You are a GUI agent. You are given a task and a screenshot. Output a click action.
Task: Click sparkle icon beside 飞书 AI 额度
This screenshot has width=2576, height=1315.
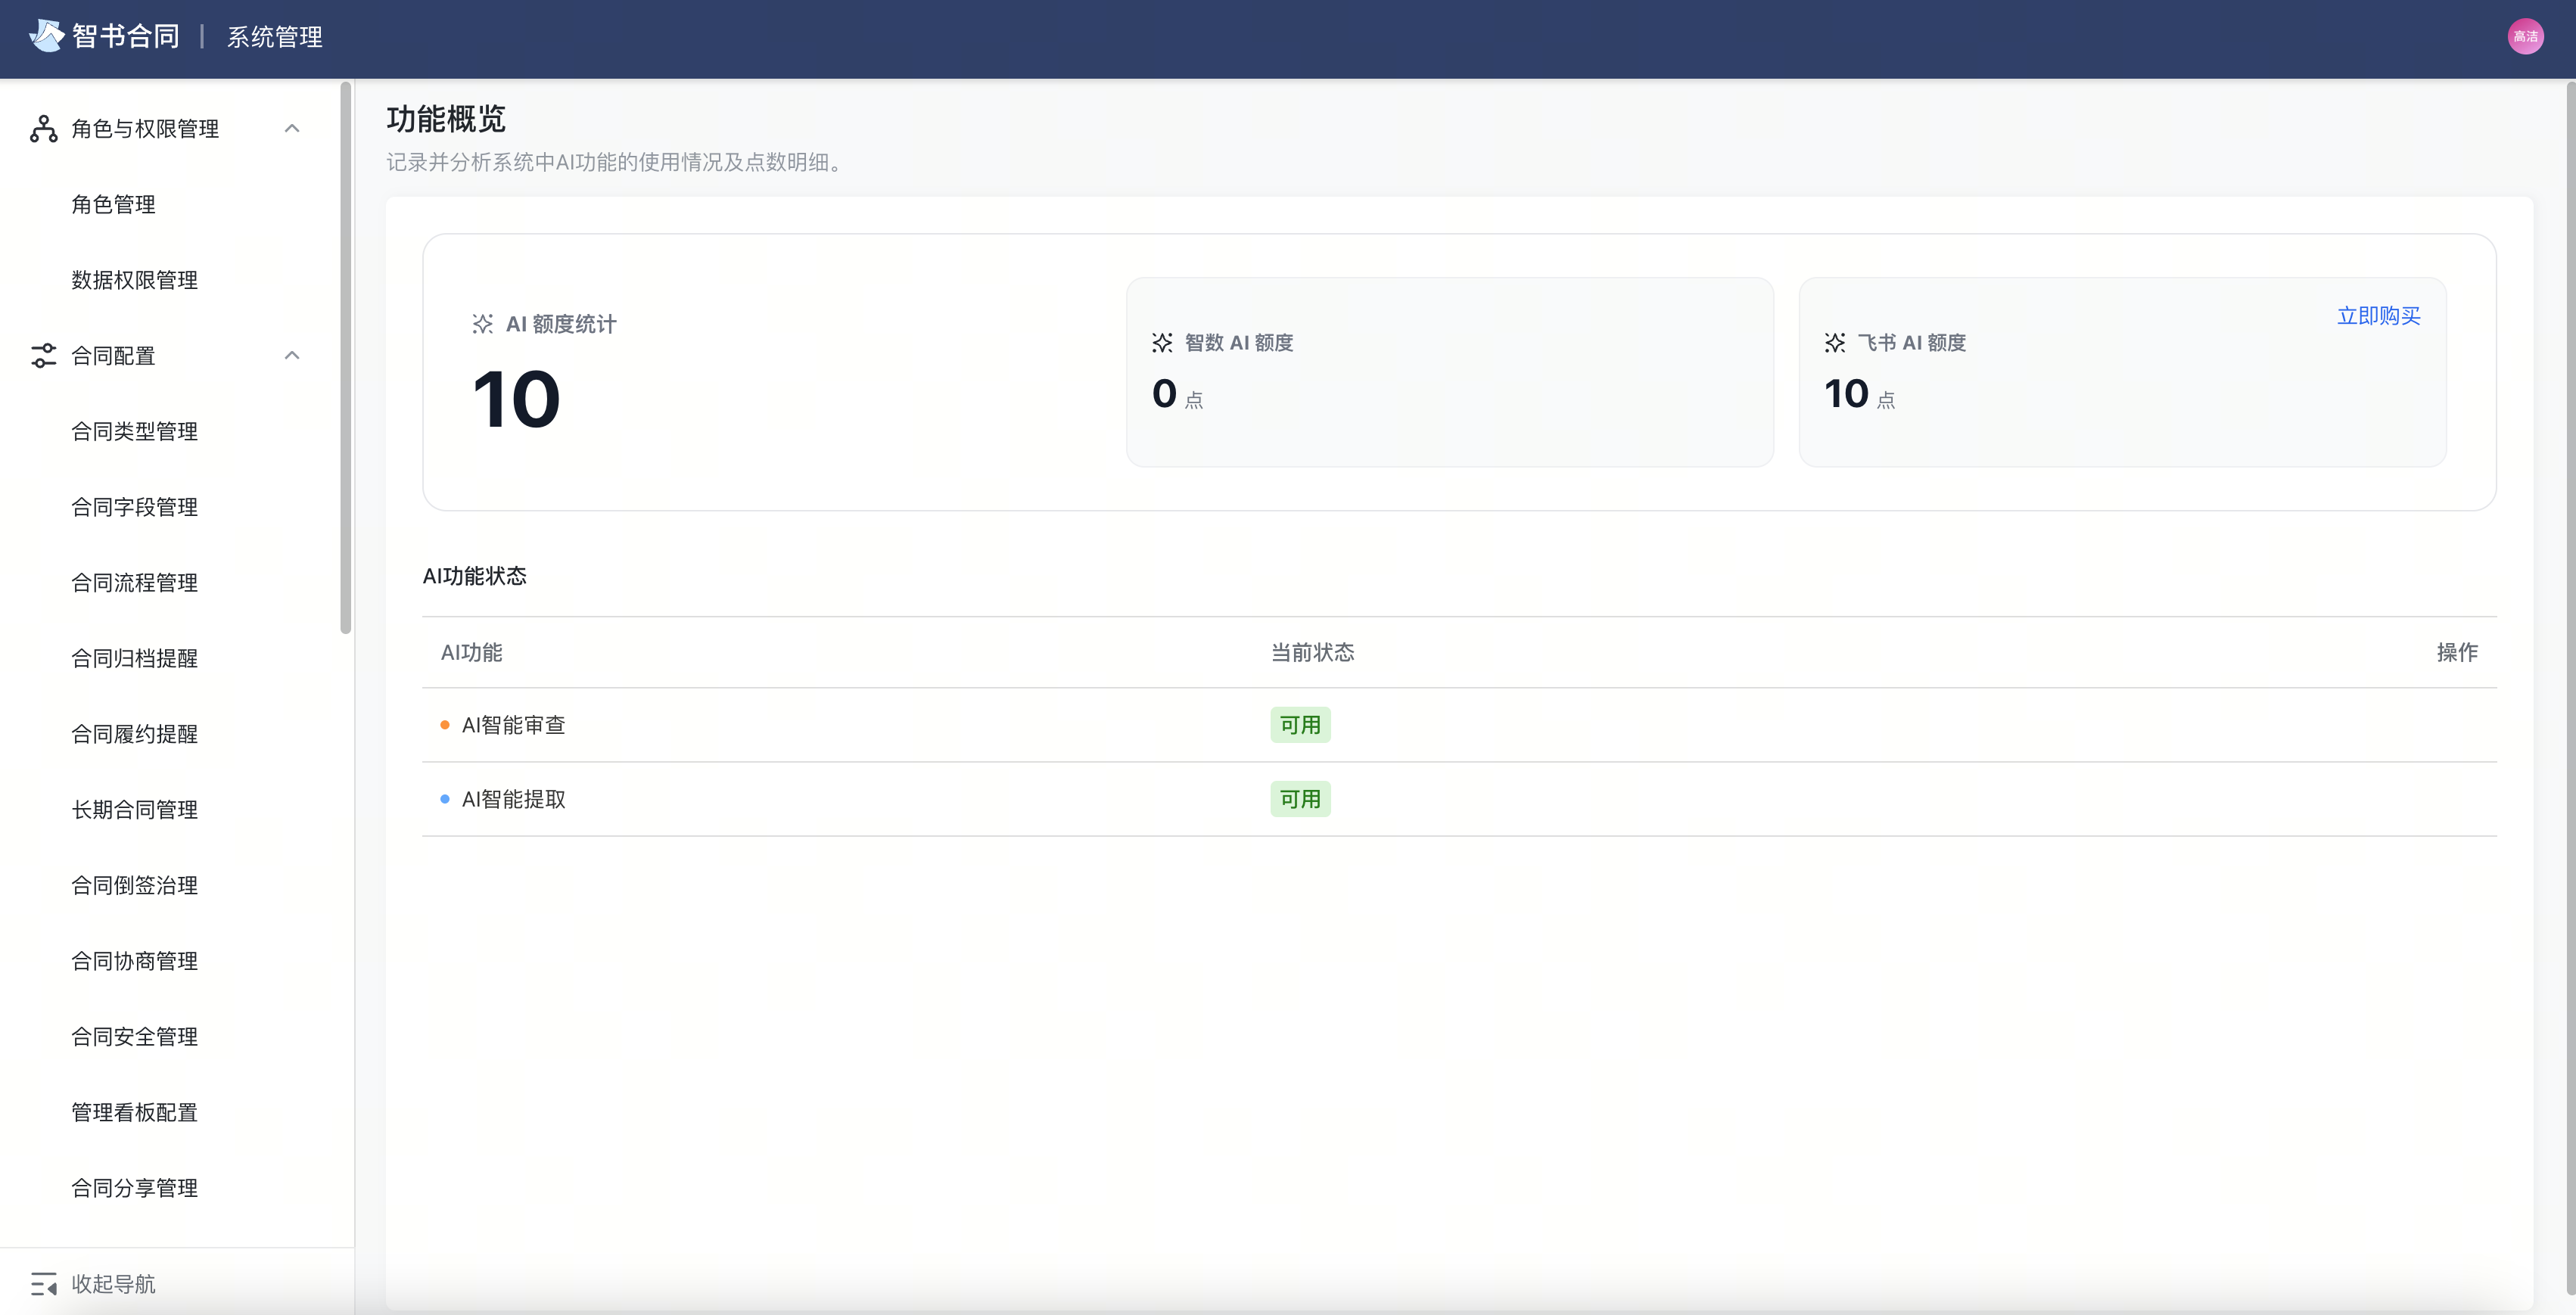point(1835,343)
